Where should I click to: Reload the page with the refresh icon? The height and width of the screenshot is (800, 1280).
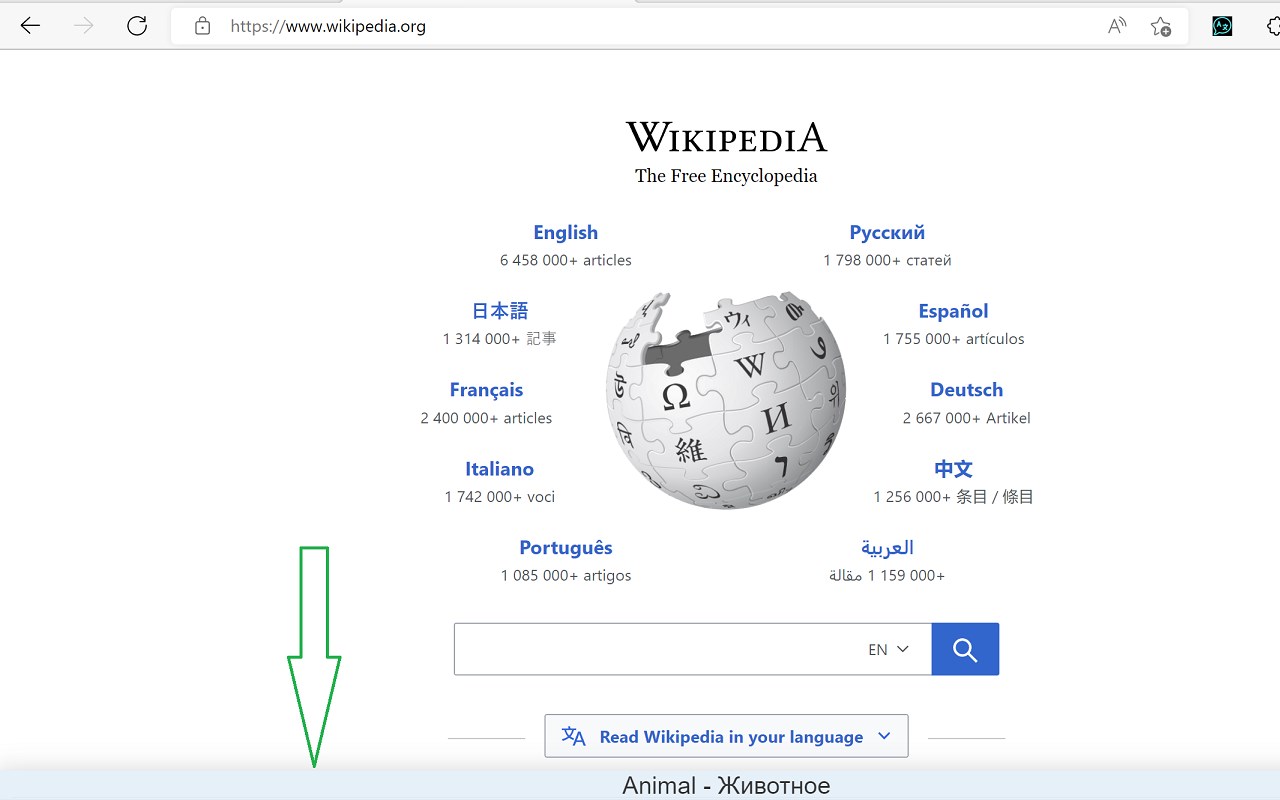click(x=137, y=26)
